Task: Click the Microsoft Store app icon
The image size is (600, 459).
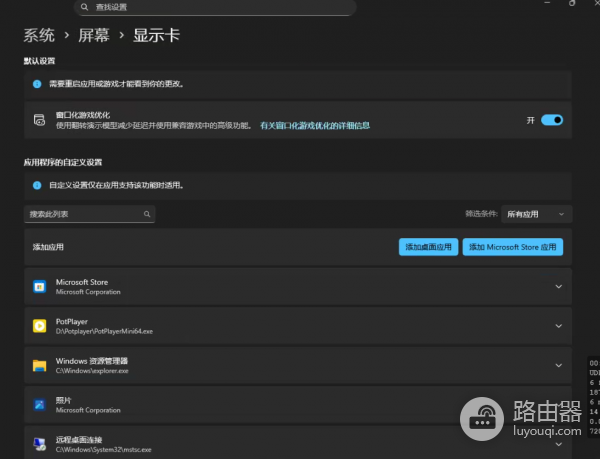Action: [x=39, y=286]
